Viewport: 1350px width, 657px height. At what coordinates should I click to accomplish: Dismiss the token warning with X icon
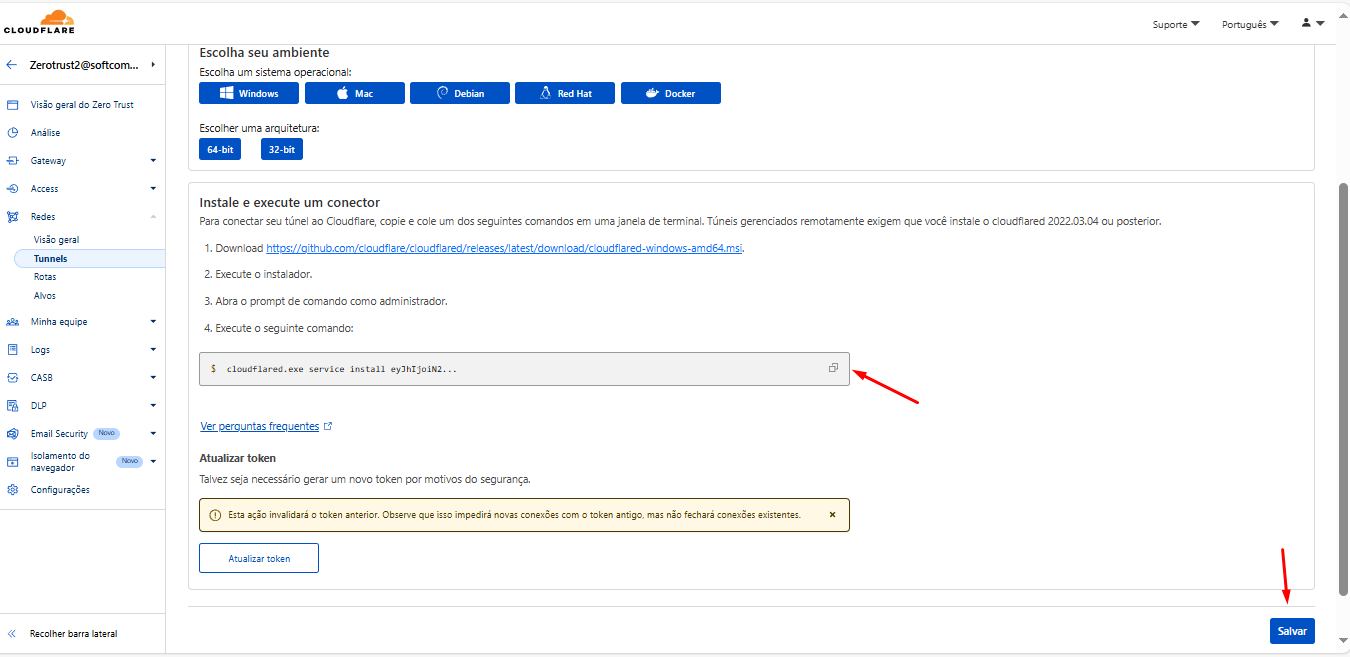(832, 515)
